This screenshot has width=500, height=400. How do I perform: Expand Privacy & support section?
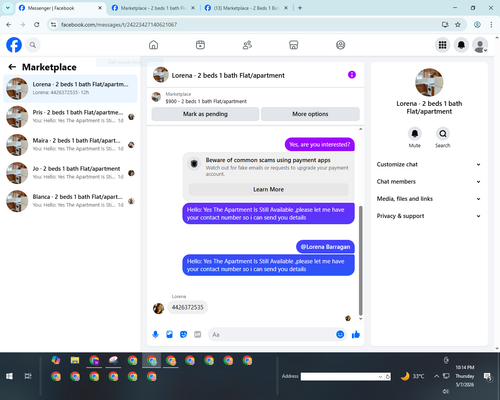click(x=429, y=216)
